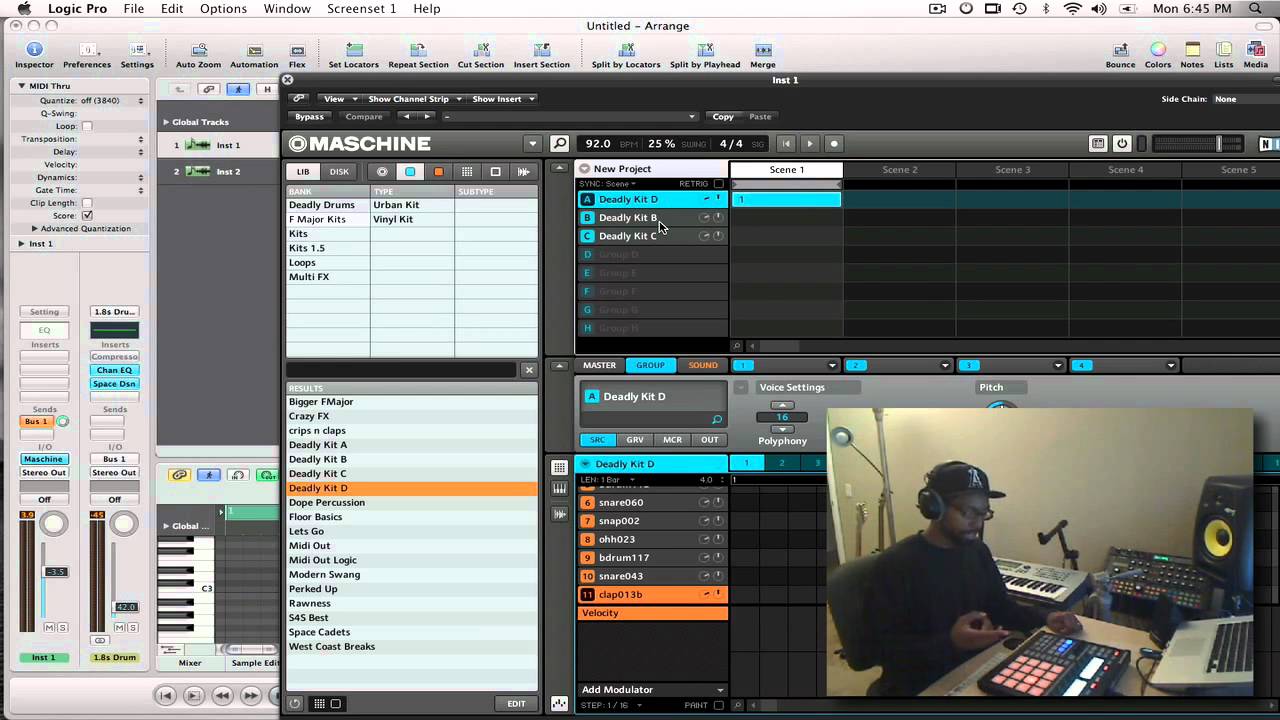This screenshot has width=1280, height=720.
Task: Collapse the MIDI Thru disclosure triangle
Action: coord(21,86)
